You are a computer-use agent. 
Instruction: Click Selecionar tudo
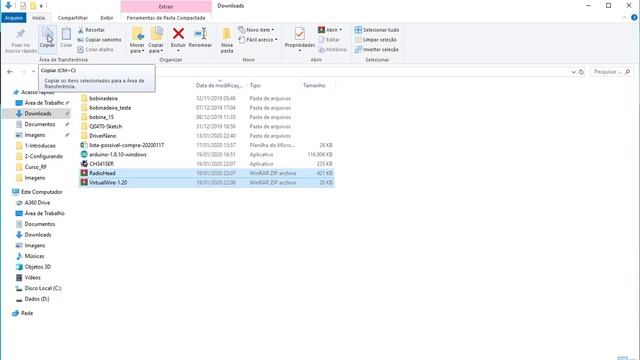(377, 30)
